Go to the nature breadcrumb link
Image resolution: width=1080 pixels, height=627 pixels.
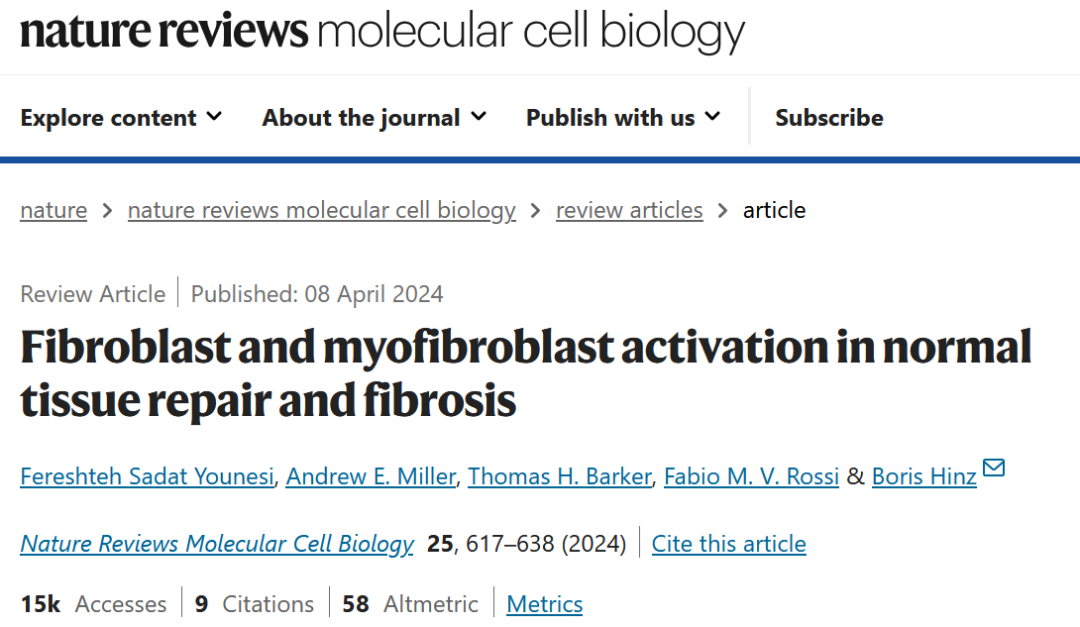tap(54, 210)
